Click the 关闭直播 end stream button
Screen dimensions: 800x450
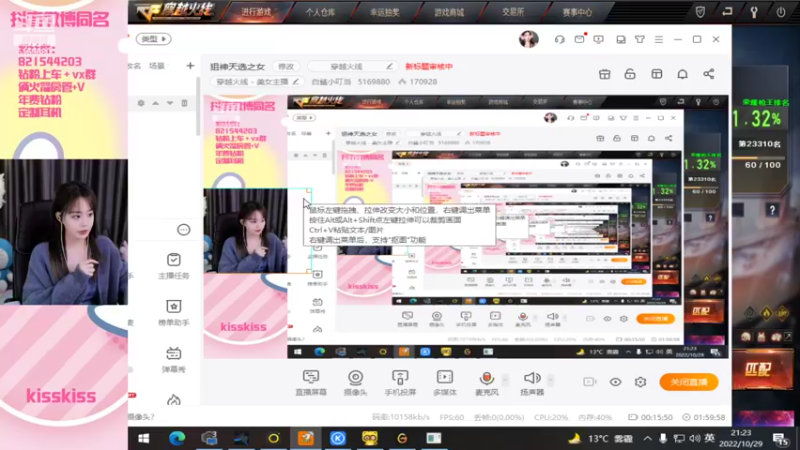point(689,382)
